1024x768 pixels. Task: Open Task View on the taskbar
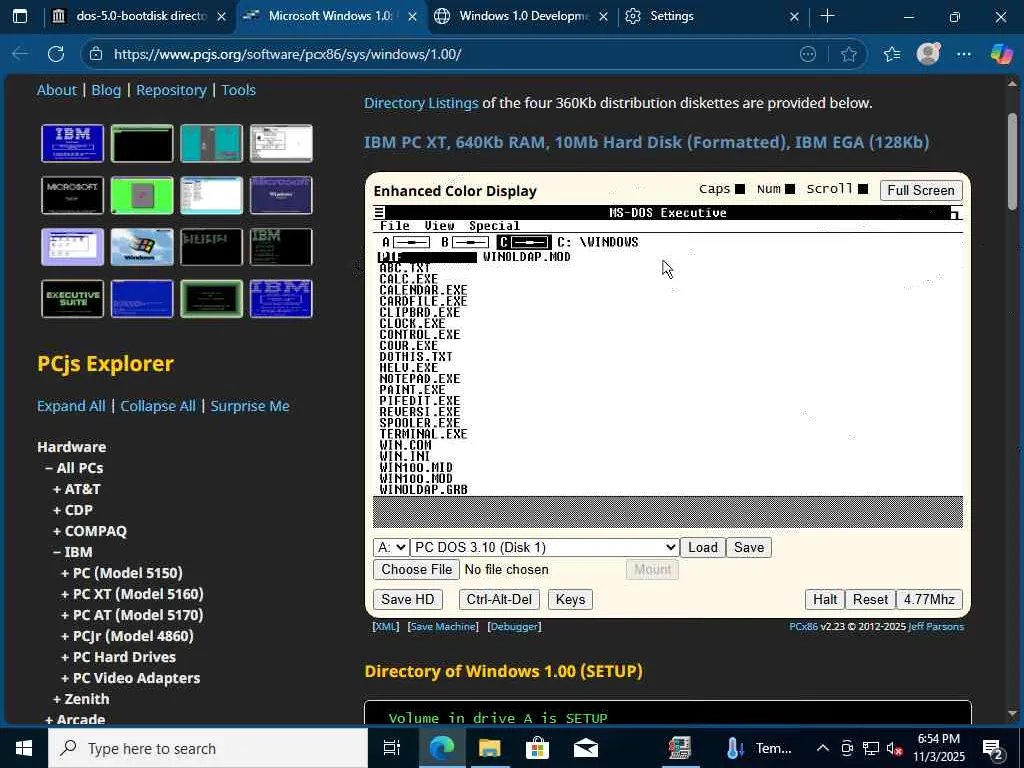pyautogui.click(x=392, y=748)
